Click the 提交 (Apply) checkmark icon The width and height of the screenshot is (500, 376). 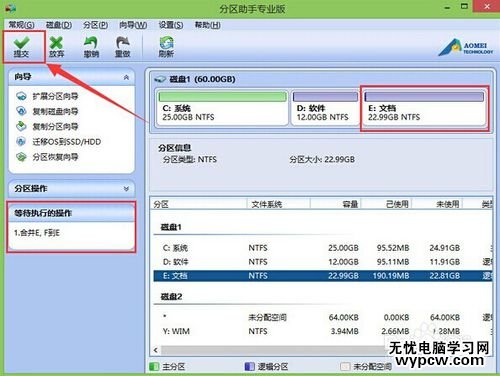tap(22, 43)
